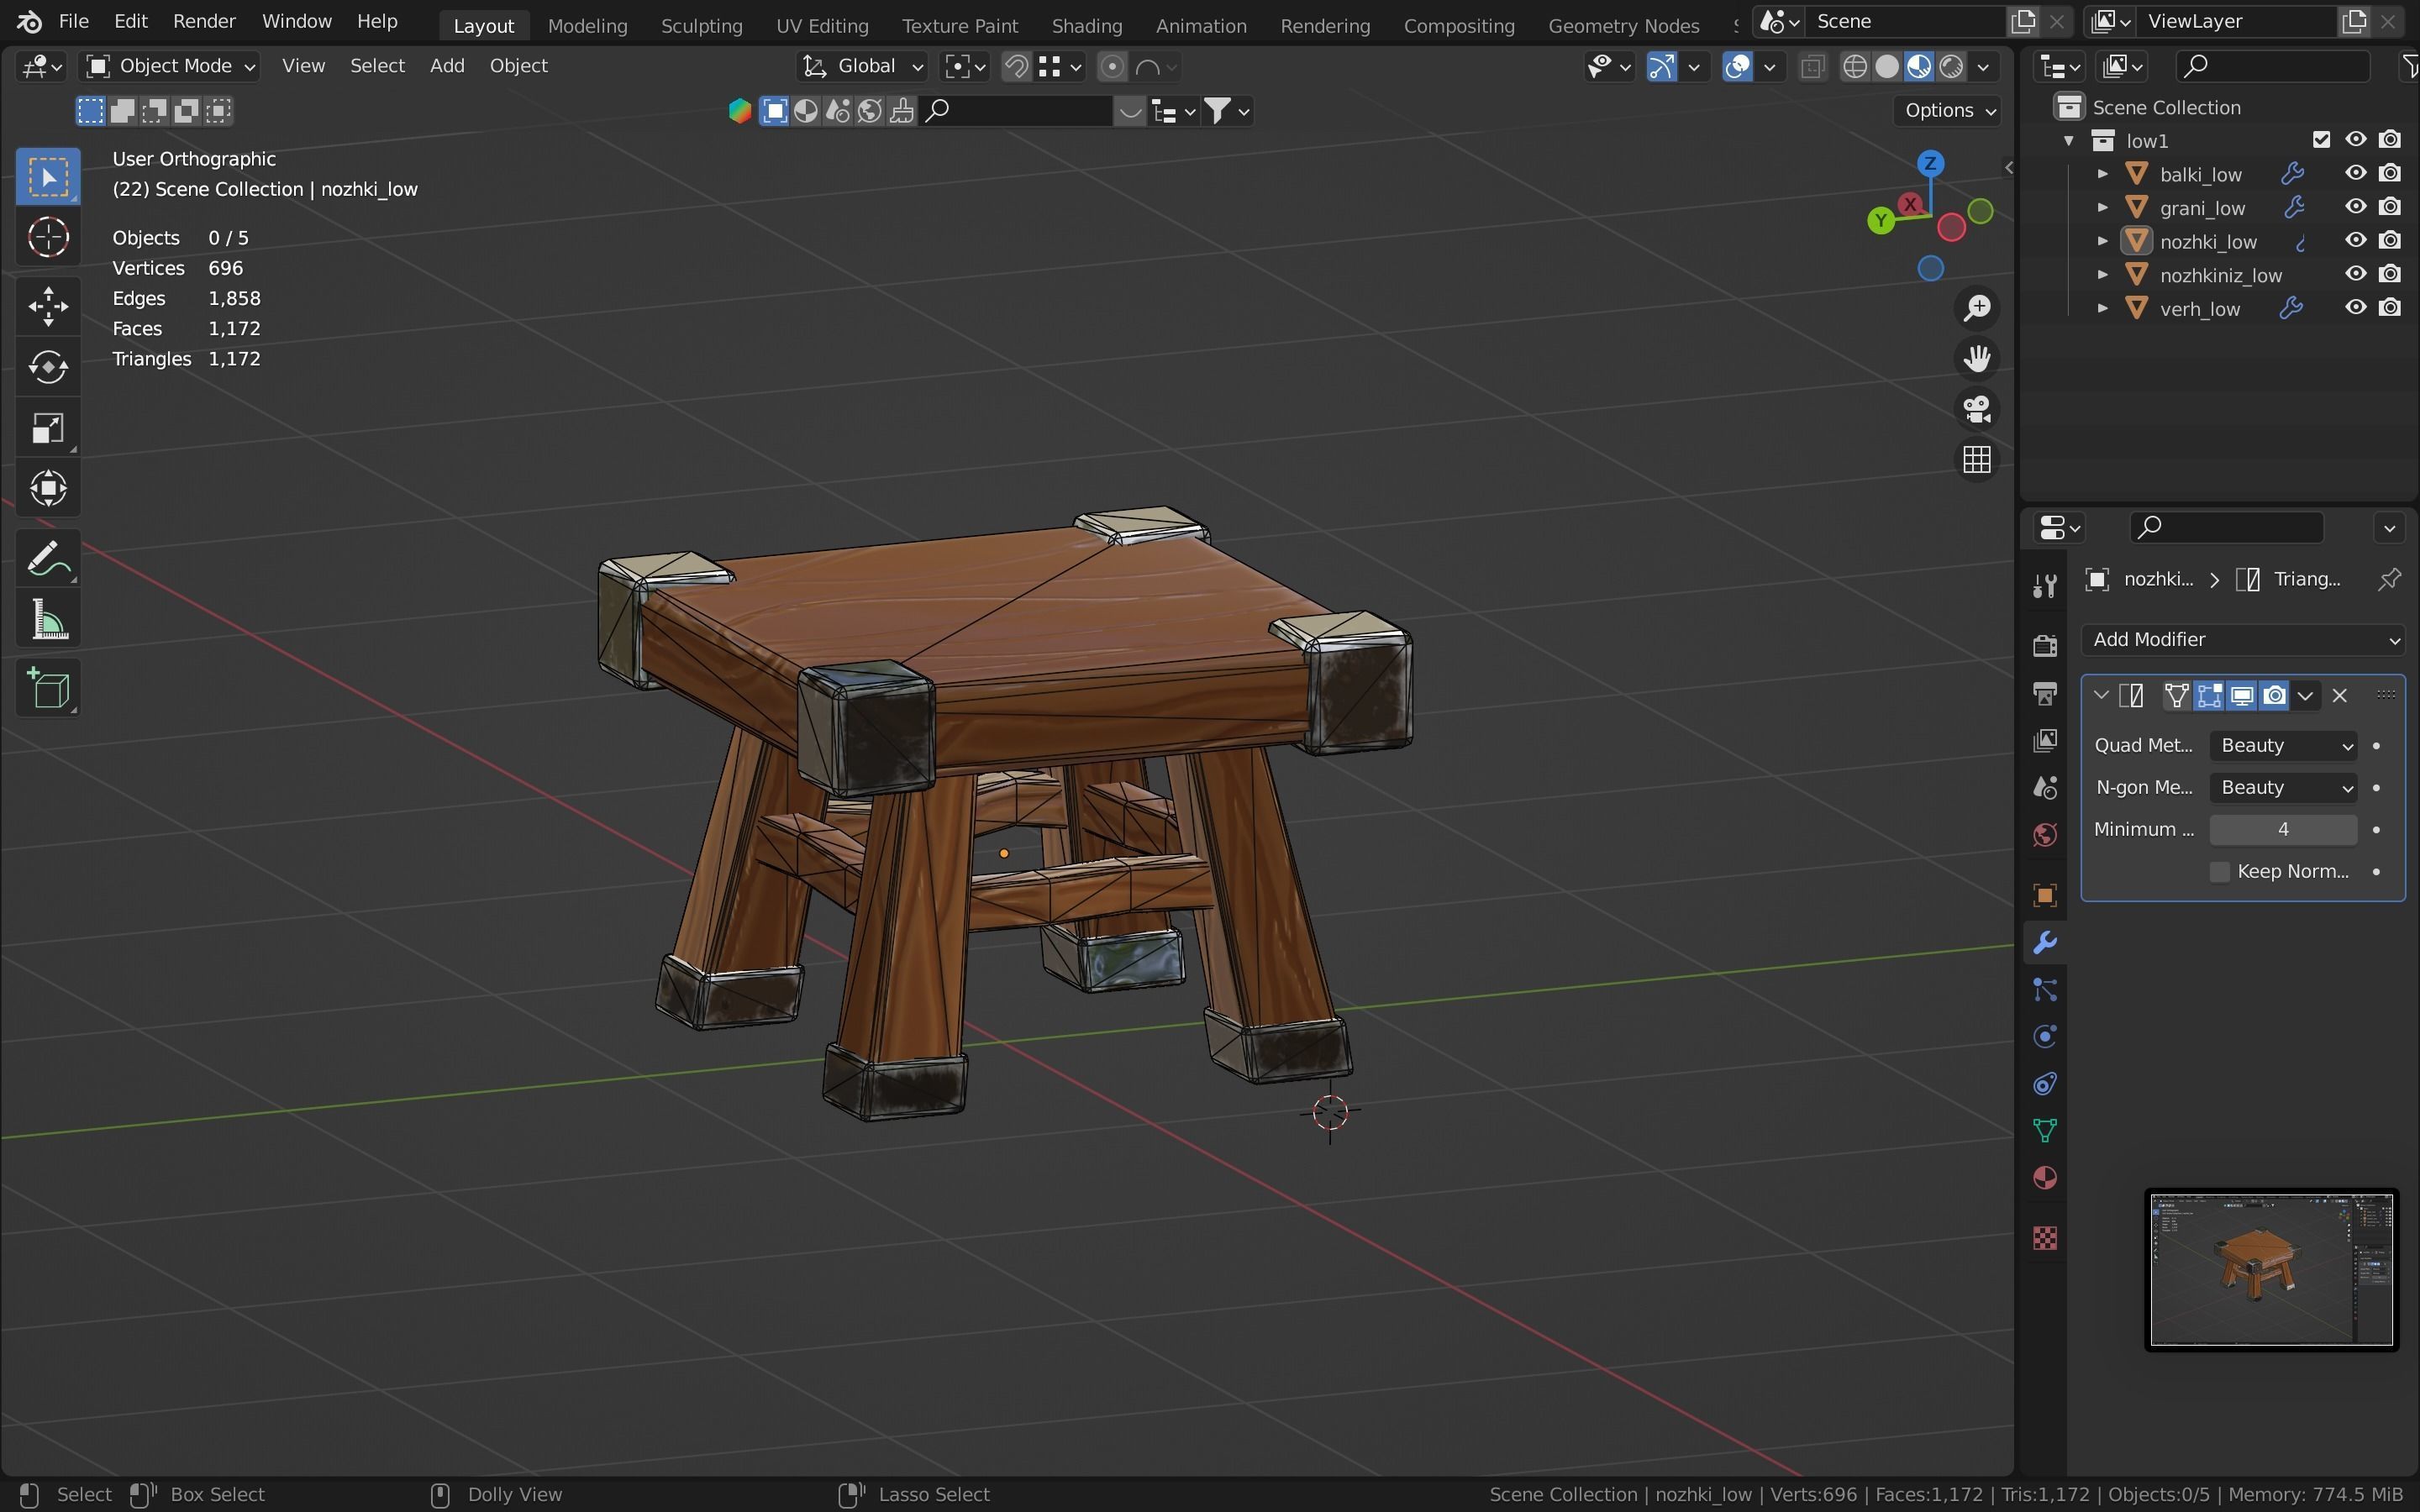Select the Annotate pencil tool
Image resolution: width=2420 pixels, height=1512 pixels.
coord(48,558)
